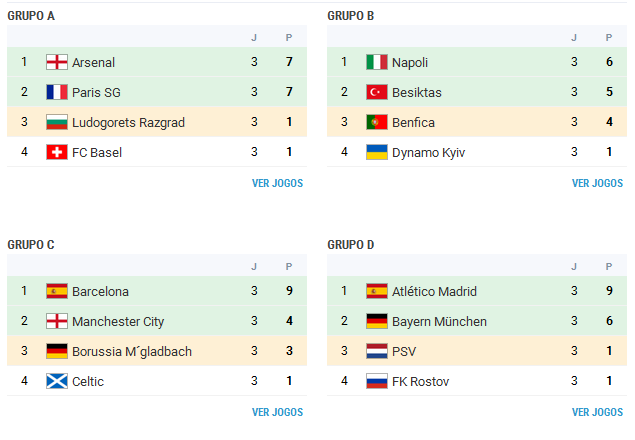Click the Borussia M´gladbach team name
This screenshot has height=440, width=635.
131,351
